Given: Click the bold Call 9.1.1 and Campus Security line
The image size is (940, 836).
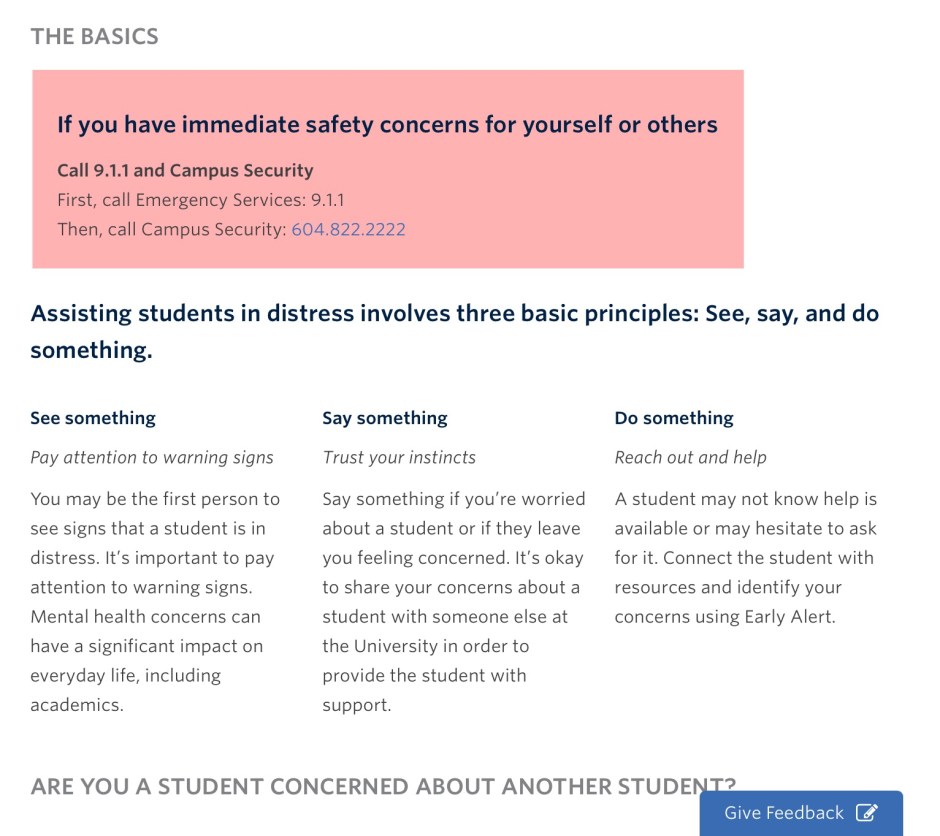Looking at the screenshot, I should pyautogui.click(x=185, y=170).
